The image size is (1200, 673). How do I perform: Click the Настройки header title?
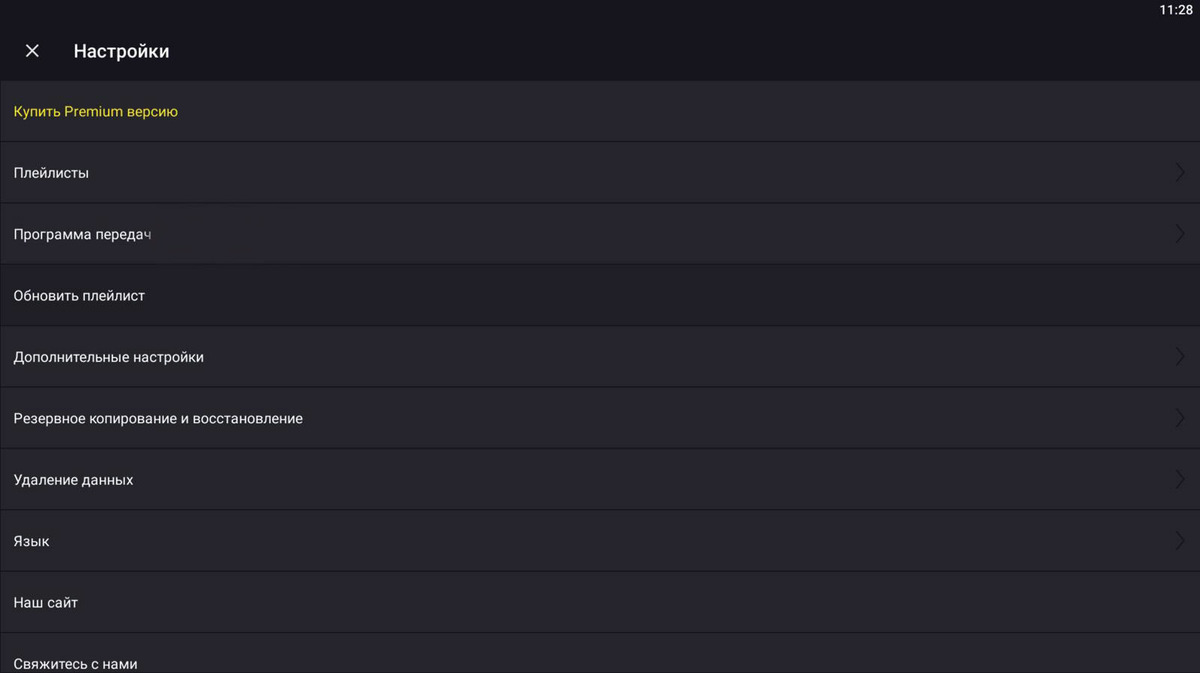pos(121,51)
